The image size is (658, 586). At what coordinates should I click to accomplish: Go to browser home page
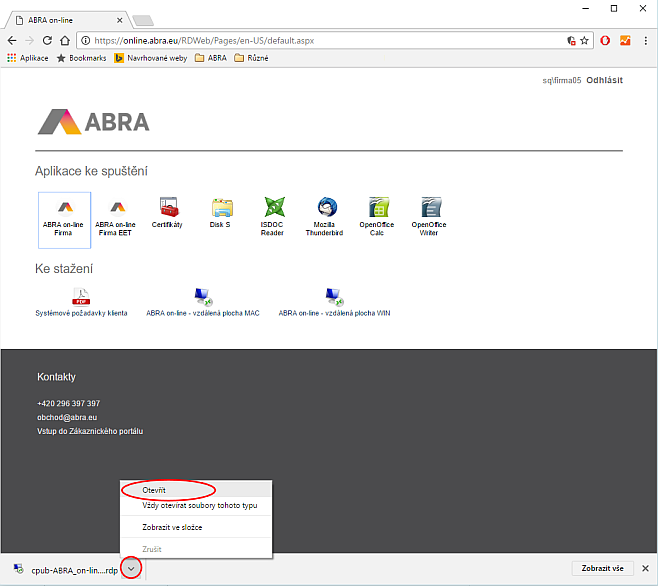(x=65, y=40)
